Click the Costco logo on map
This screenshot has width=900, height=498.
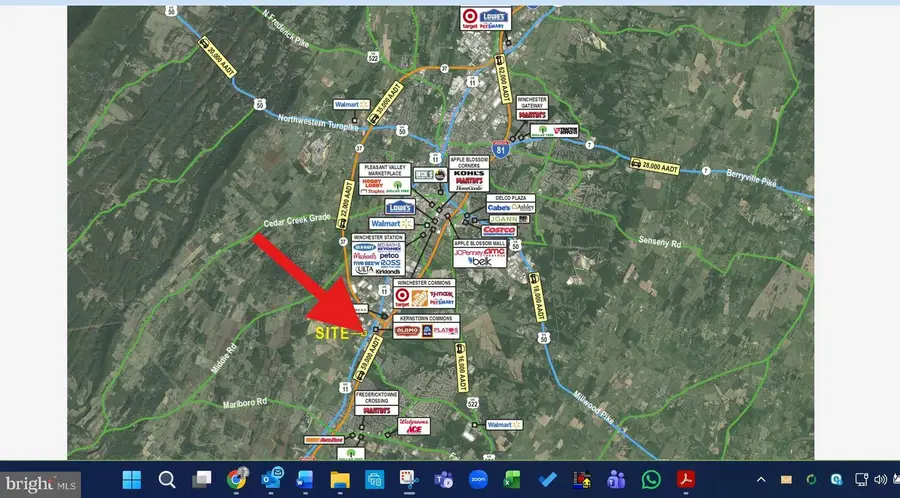tap(499, 231)
